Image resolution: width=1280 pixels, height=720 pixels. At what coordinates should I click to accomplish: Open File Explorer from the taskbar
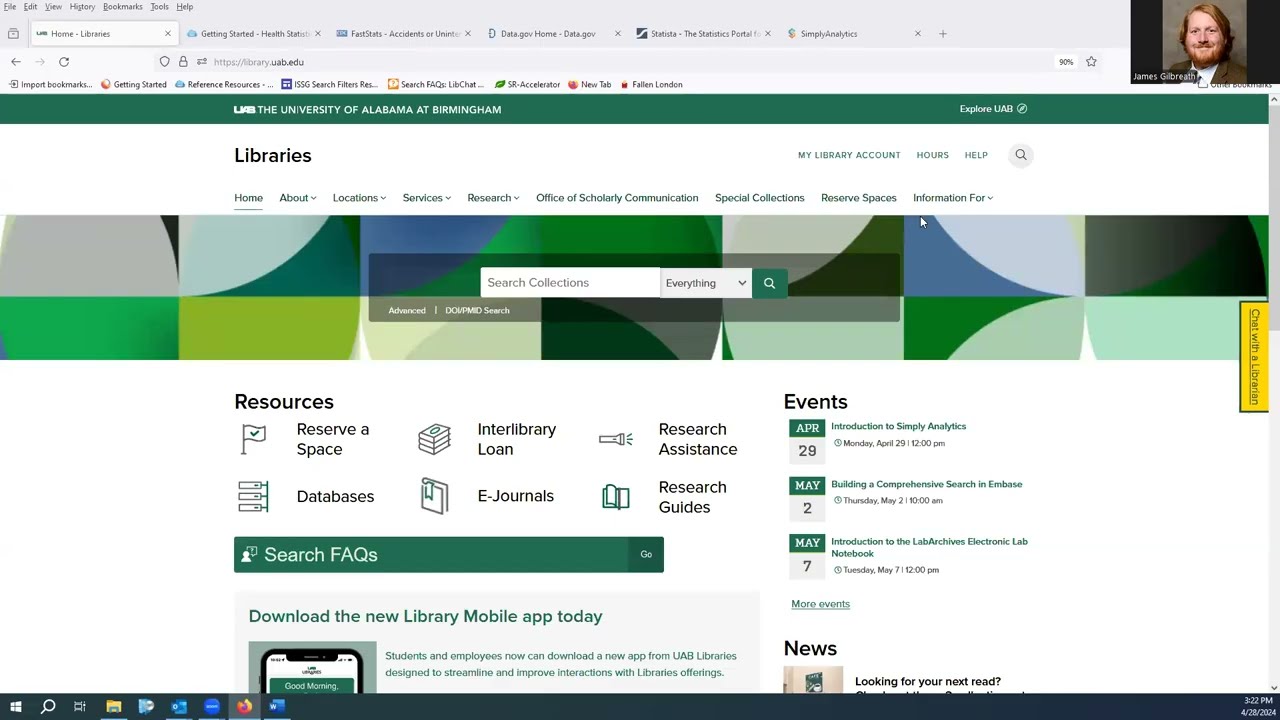[114, 707]
